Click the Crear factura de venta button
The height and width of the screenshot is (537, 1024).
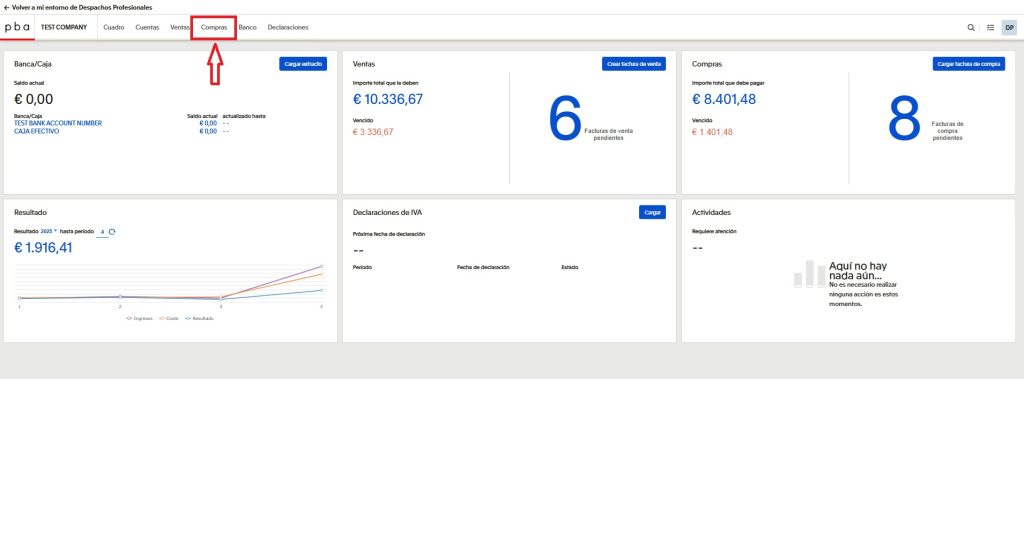(x=634, y=63)
